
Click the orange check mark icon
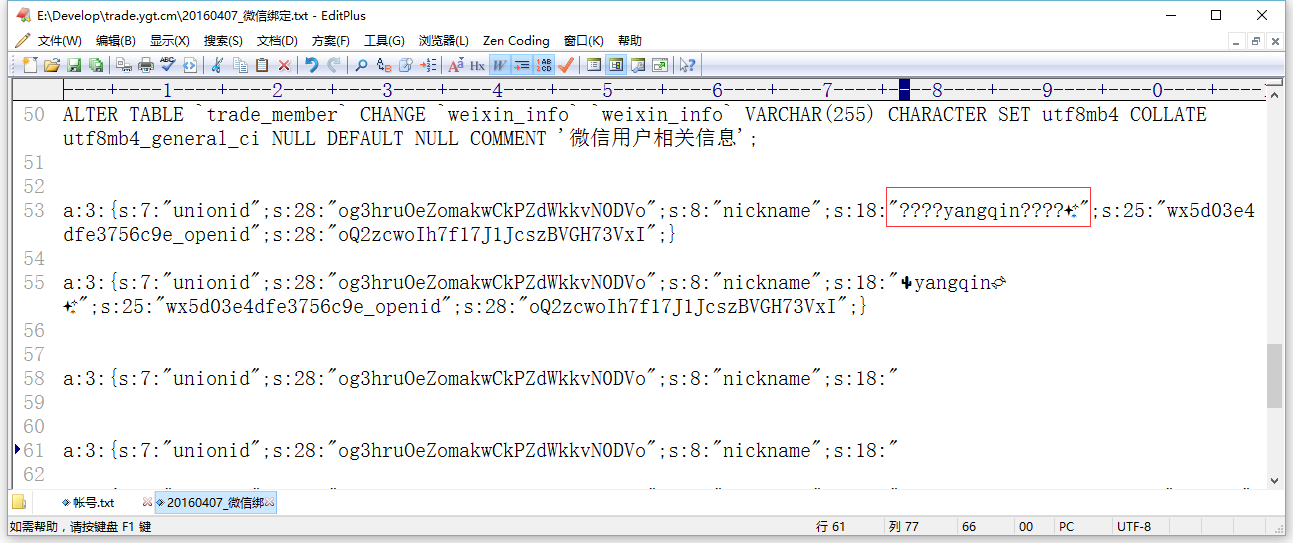565,65
